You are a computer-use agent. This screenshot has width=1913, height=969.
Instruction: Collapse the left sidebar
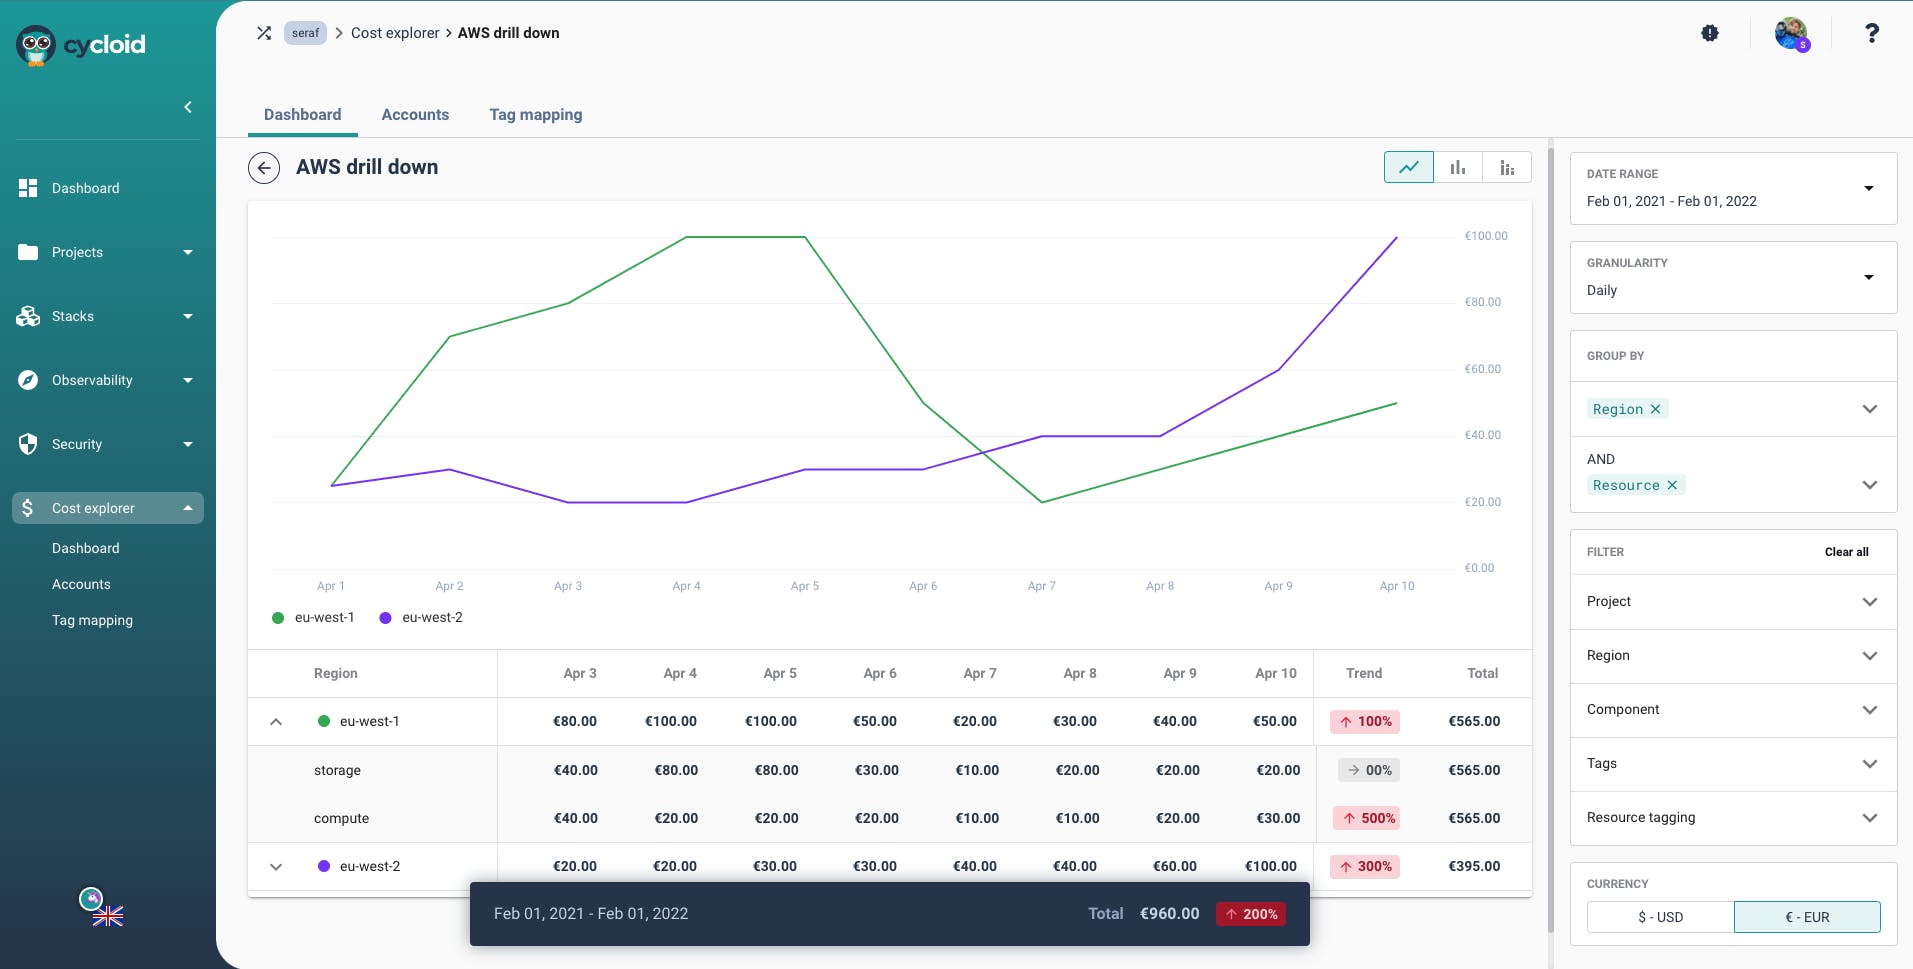(188, 107)
